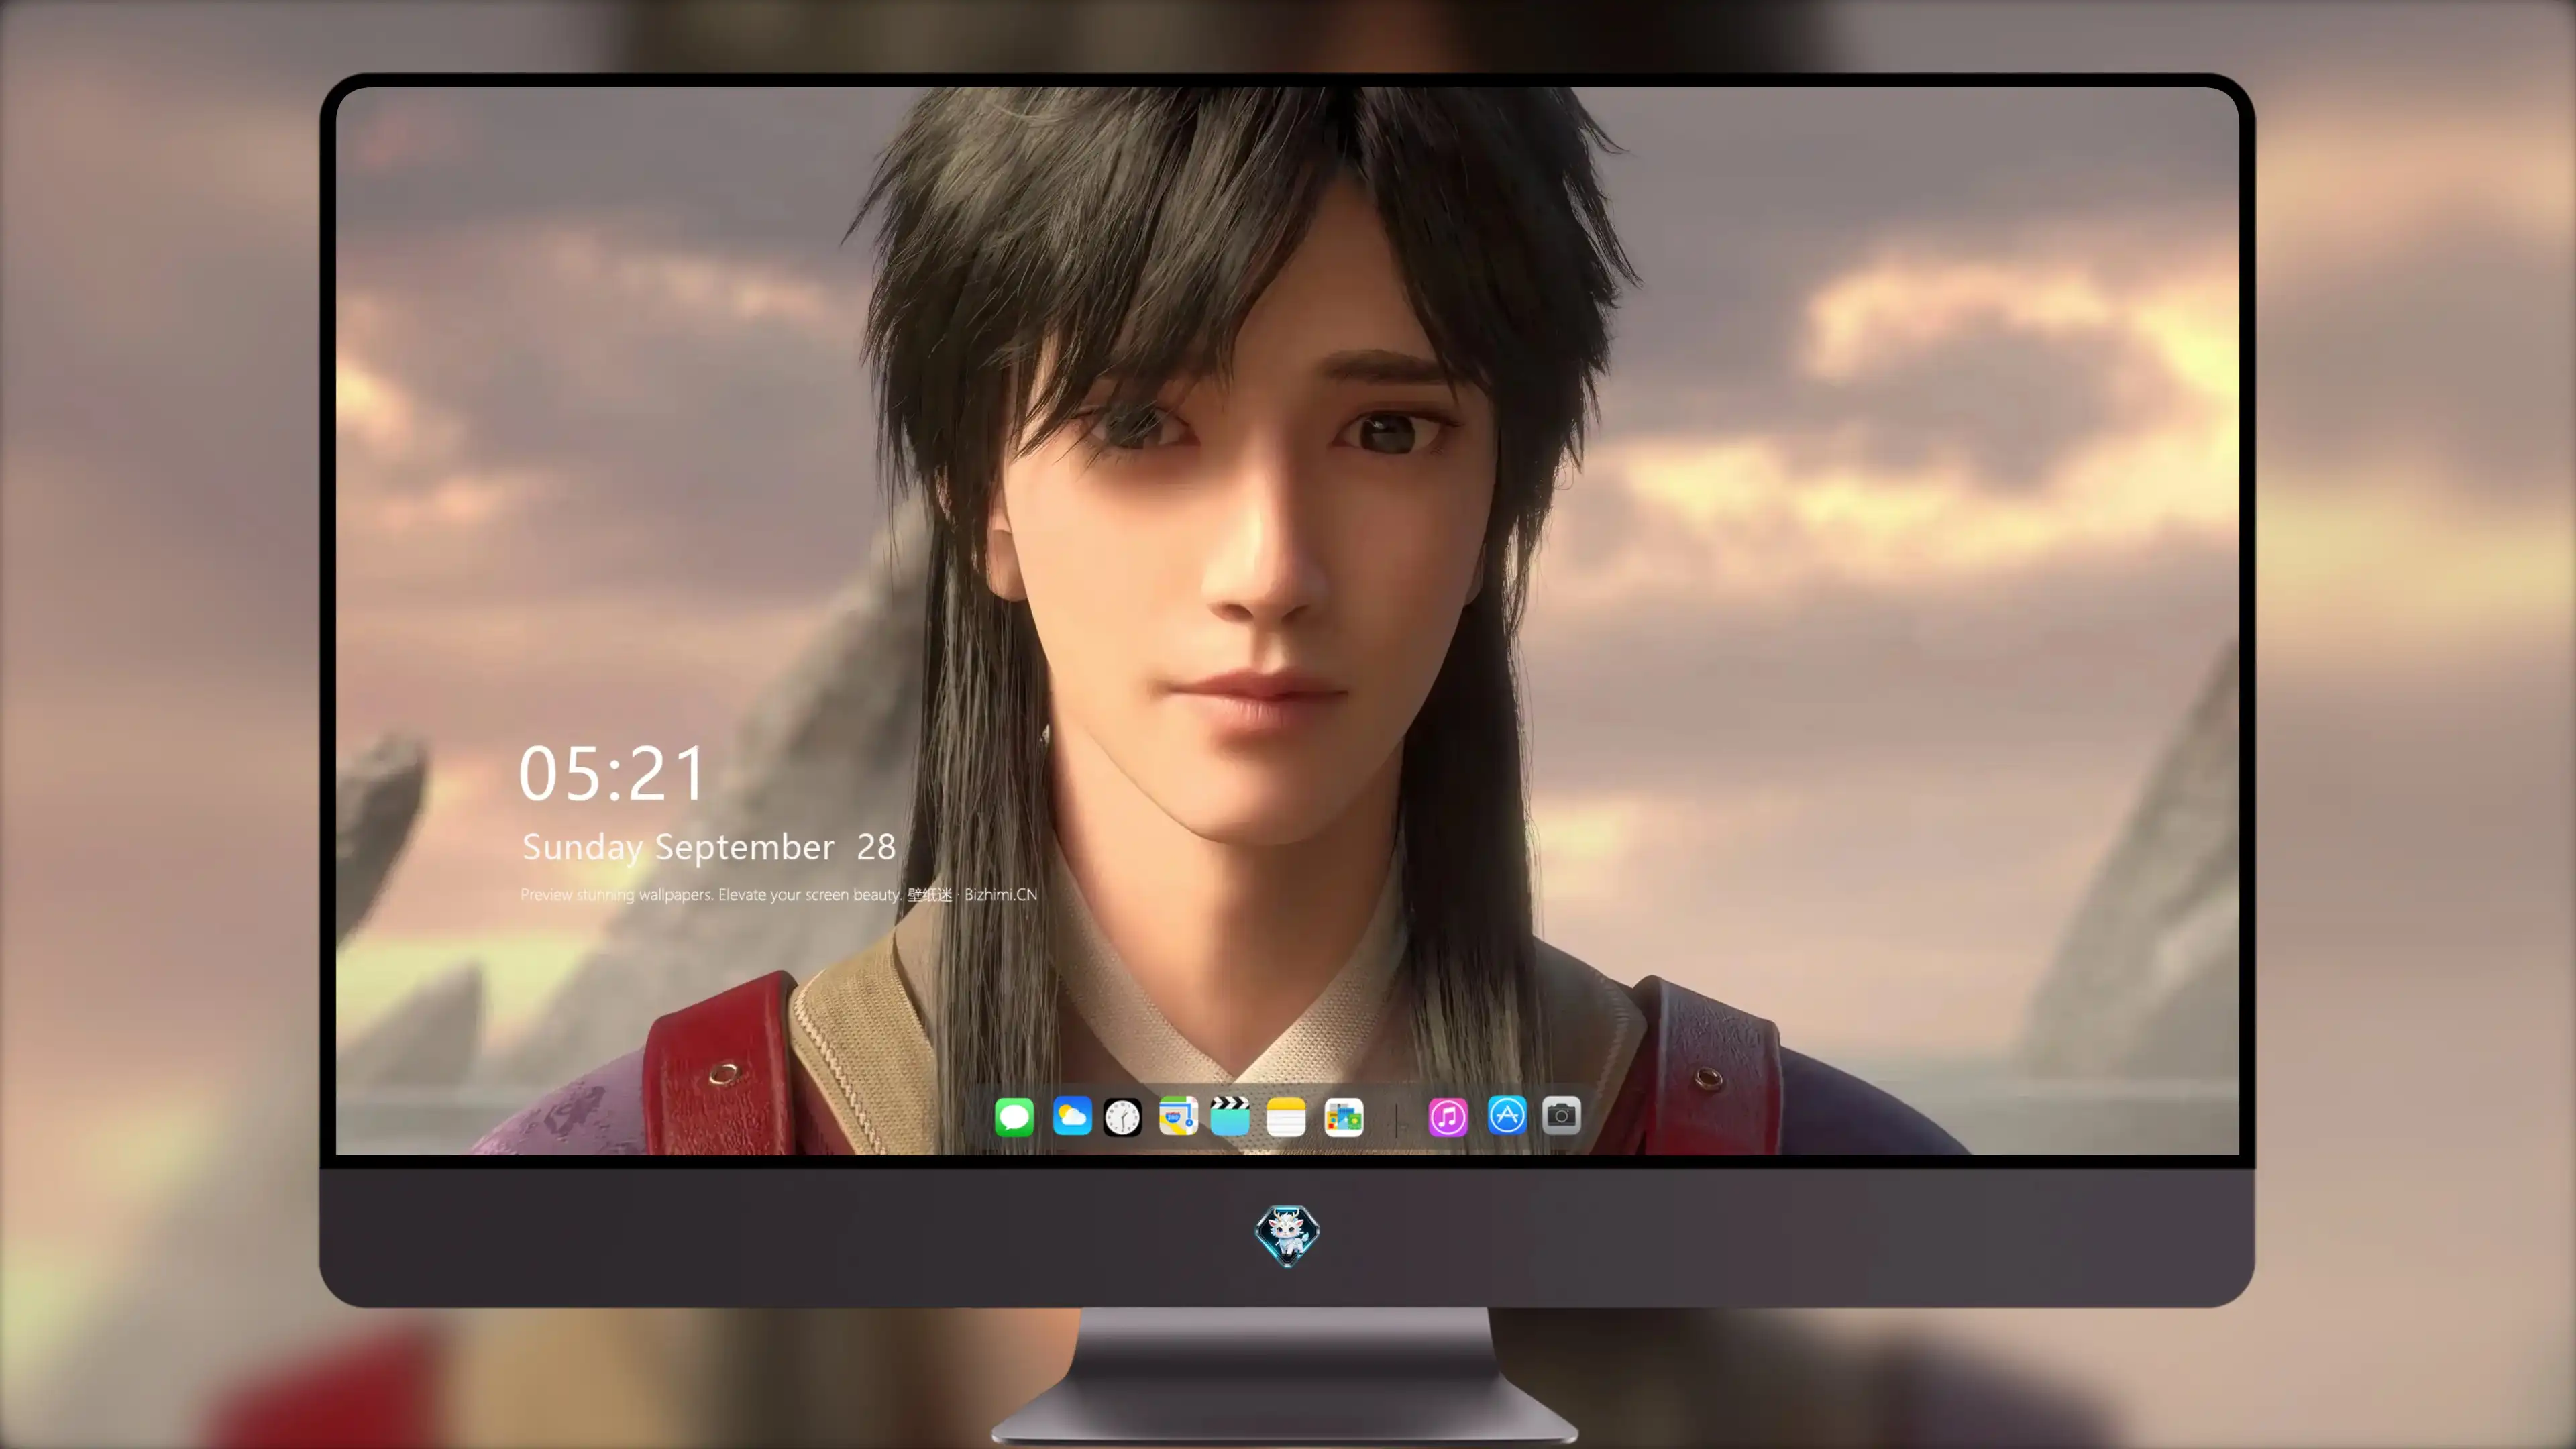Open the Camera app in the dock

coord(1561,1115)
